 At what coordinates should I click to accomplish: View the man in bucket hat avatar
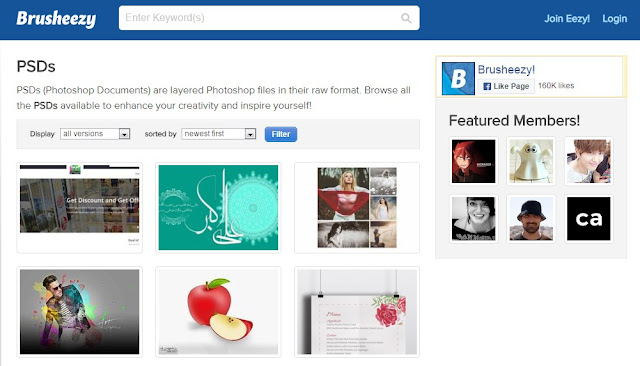[x=531, y=219]
